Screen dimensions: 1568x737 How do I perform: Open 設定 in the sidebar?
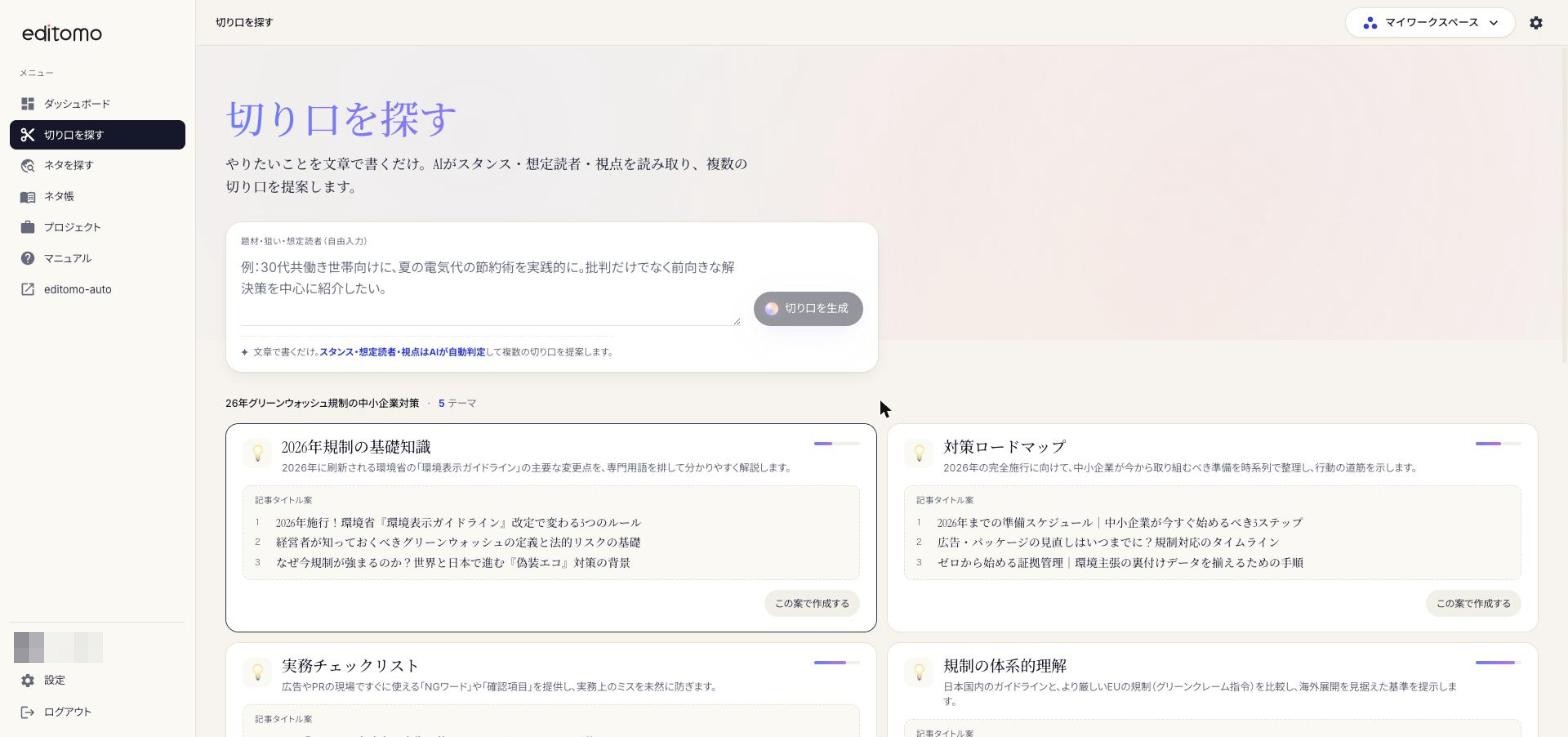(97, 680)
